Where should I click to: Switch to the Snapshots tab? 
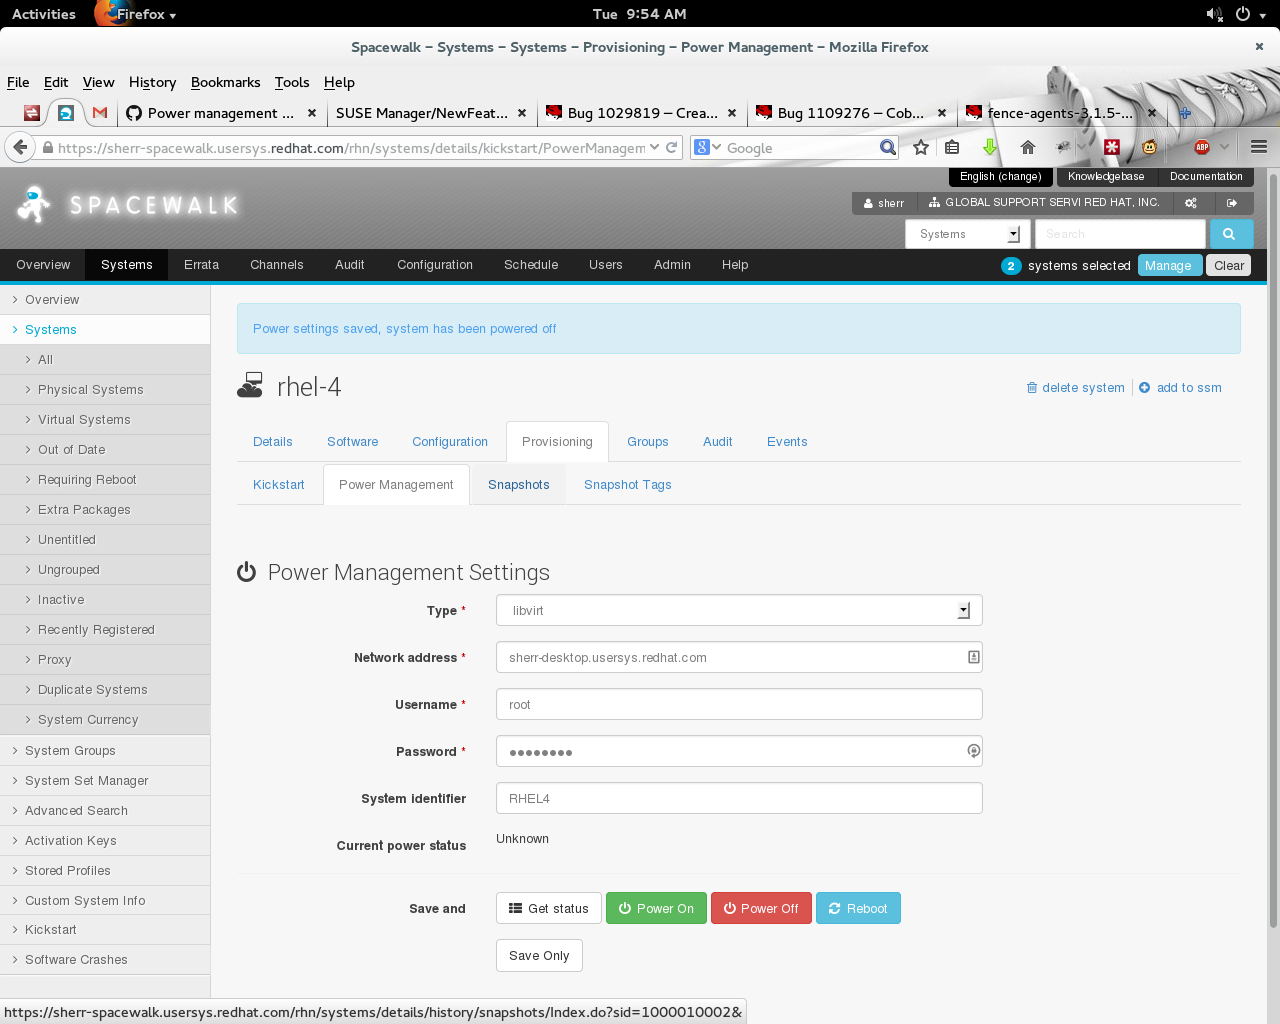click(518, 485)
